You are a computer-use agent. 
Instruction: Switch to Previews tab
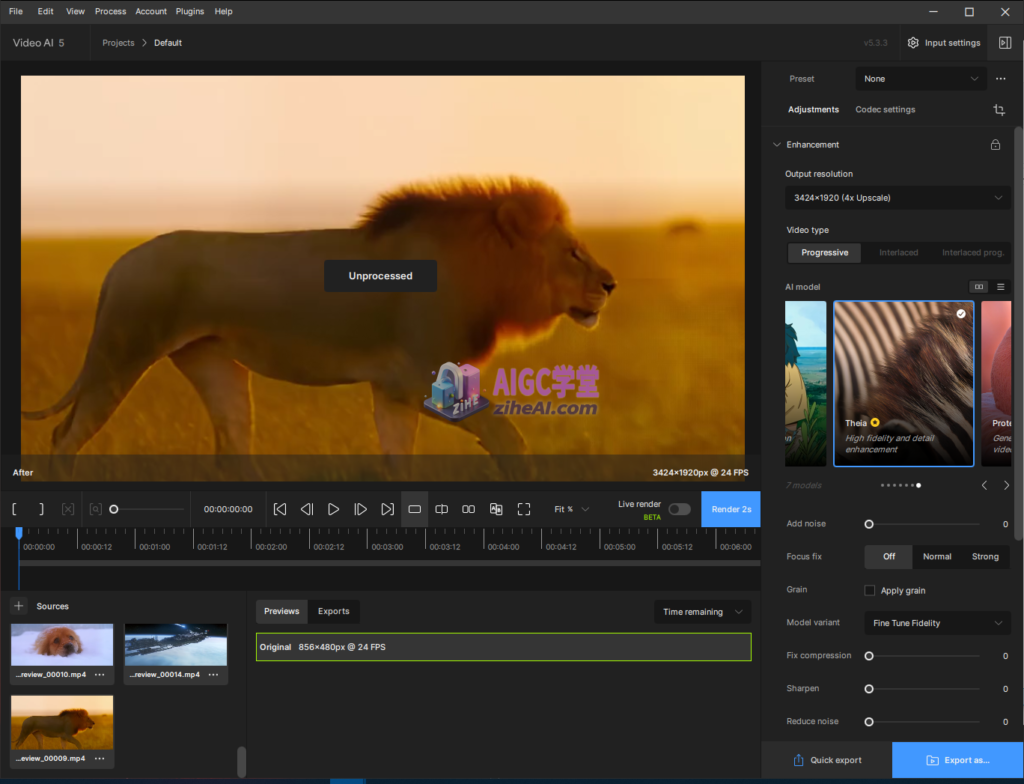(x=281, y=612)
